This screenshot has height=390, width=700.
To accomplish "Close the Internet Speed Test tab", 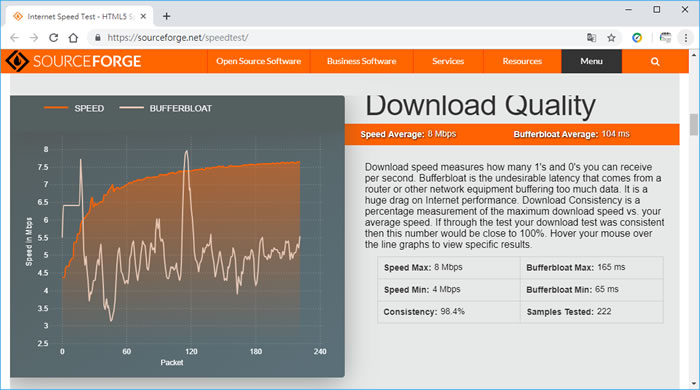I will [143, 17].
